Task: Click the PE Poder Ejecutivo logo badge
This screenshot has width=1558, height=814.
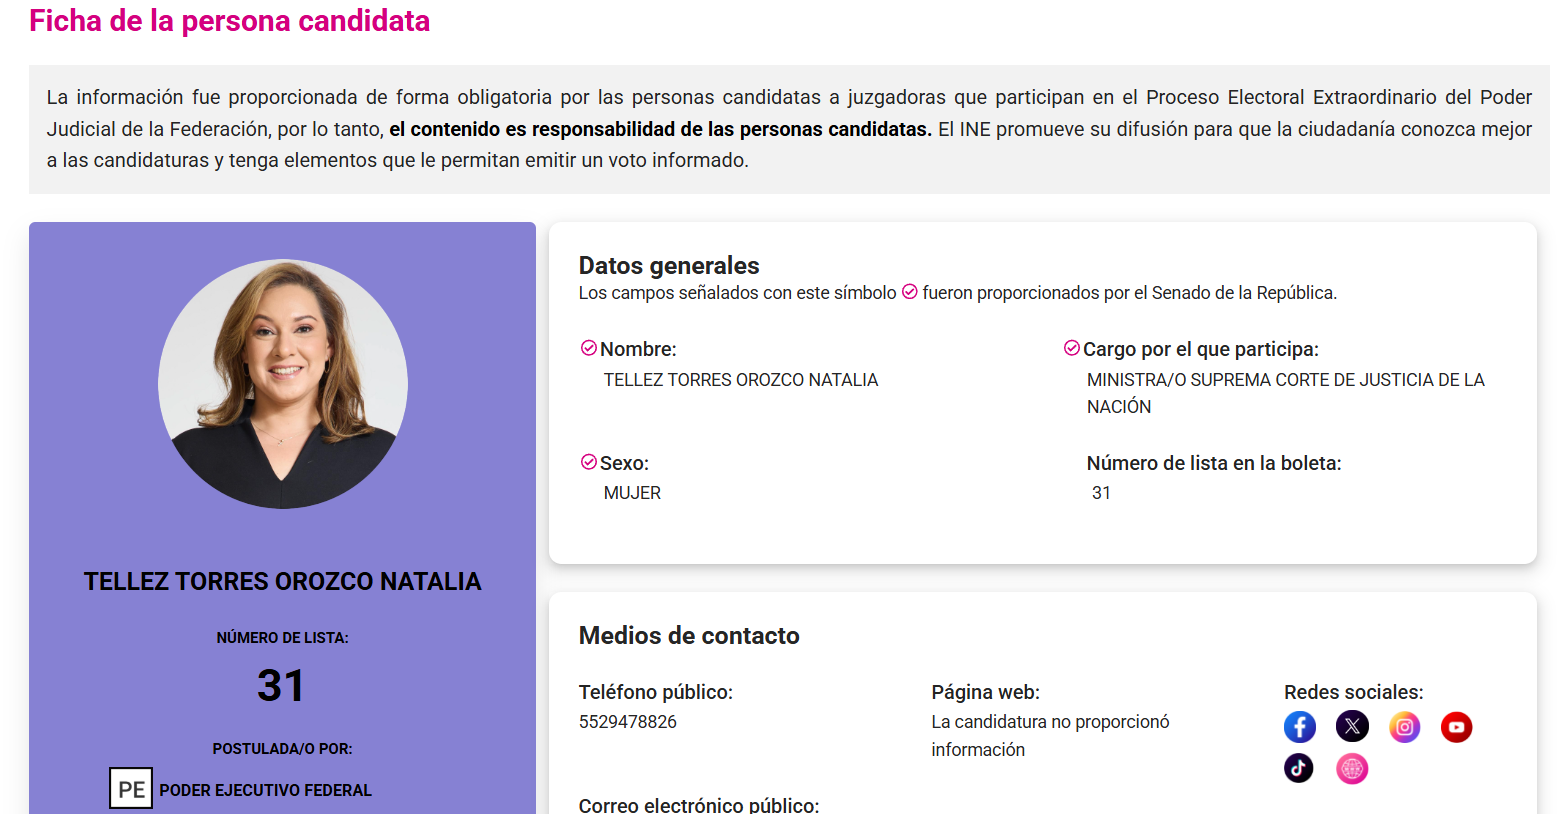Action: click(x=131, y=789)
